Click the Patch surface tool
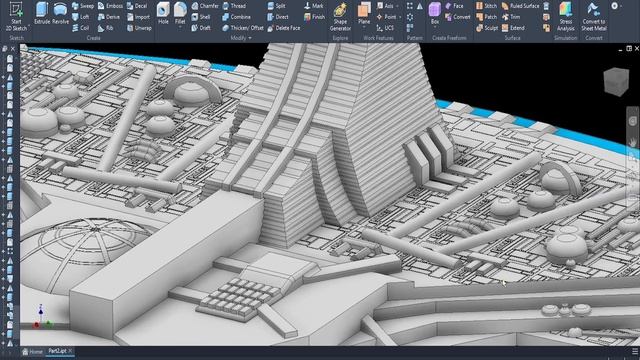640x360 pixels. point(487,17)
